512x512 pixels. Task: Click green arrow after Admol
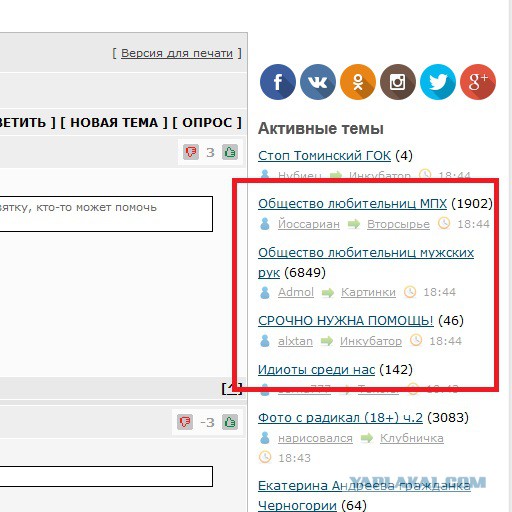point(328,293)
